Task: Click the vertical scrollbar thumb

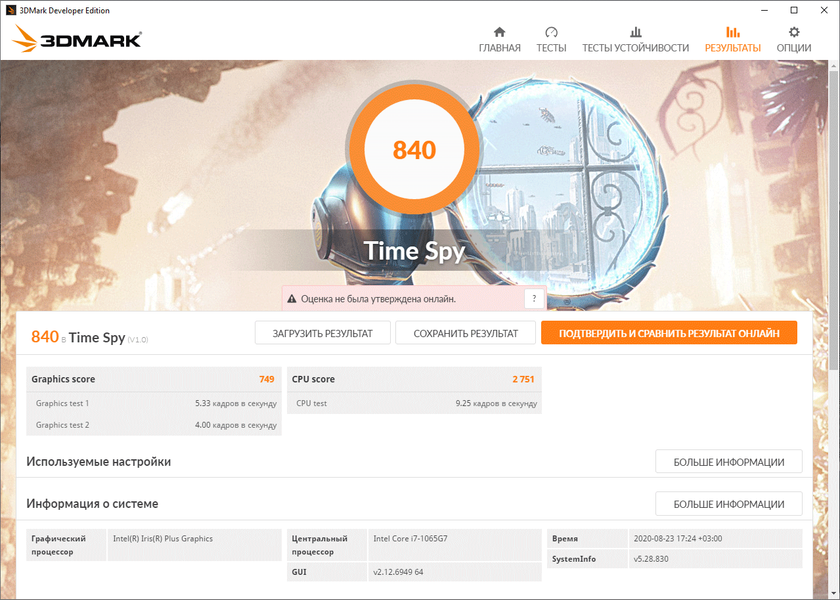Action: pos(834,220)
